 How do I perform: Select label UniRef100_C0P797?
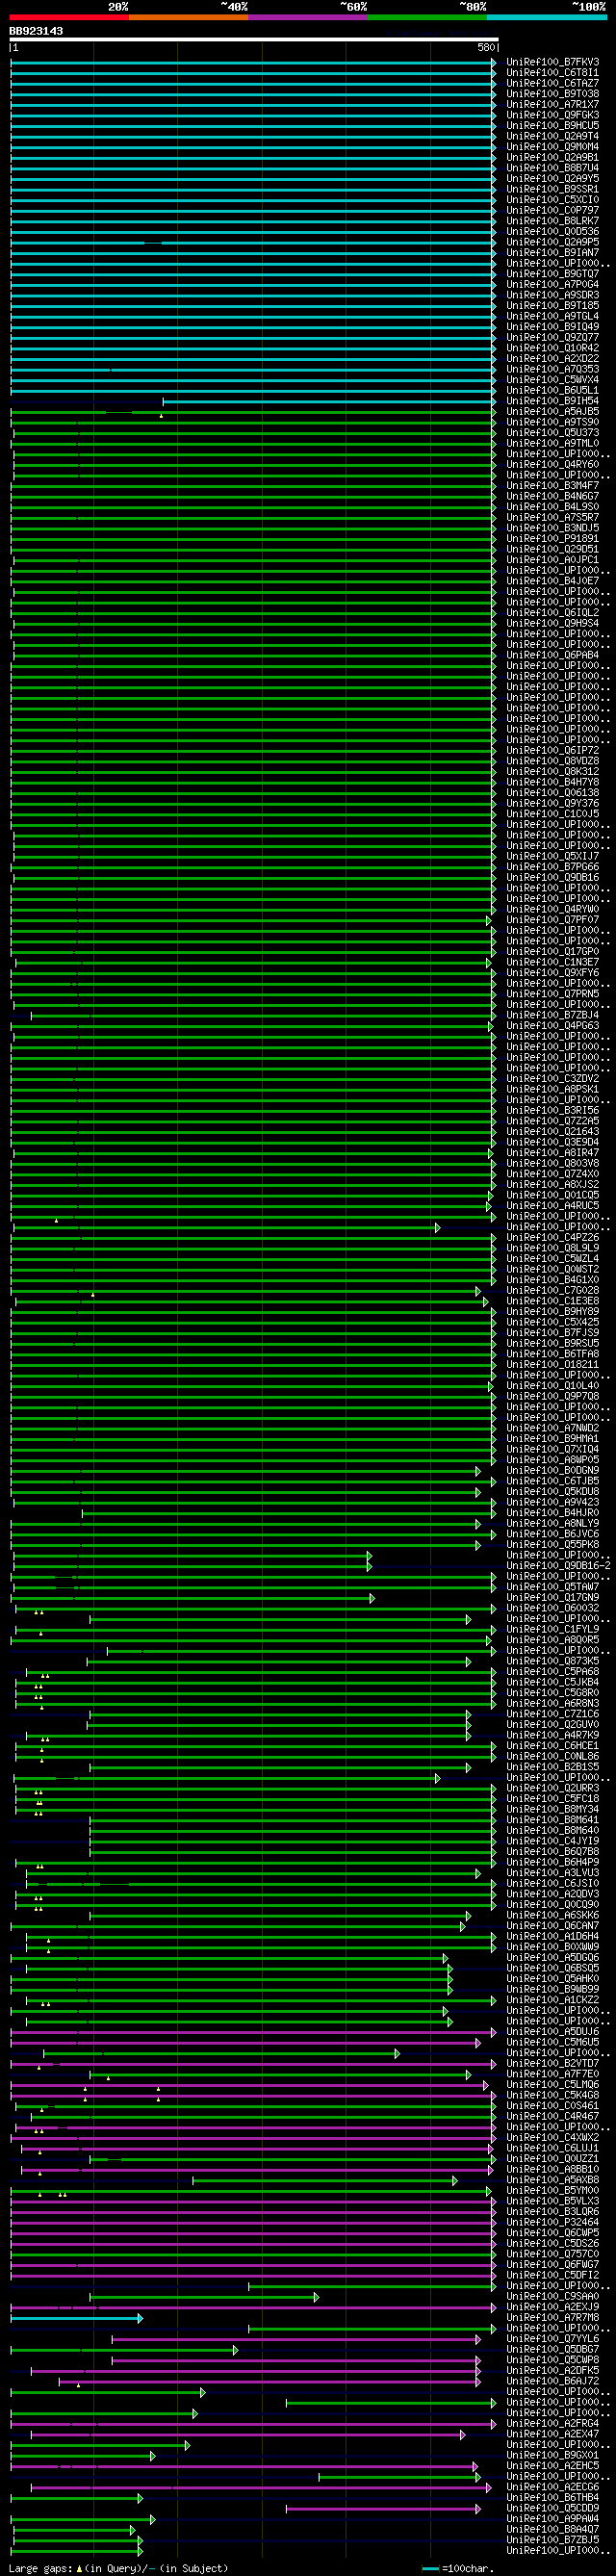tap(553, 210)
